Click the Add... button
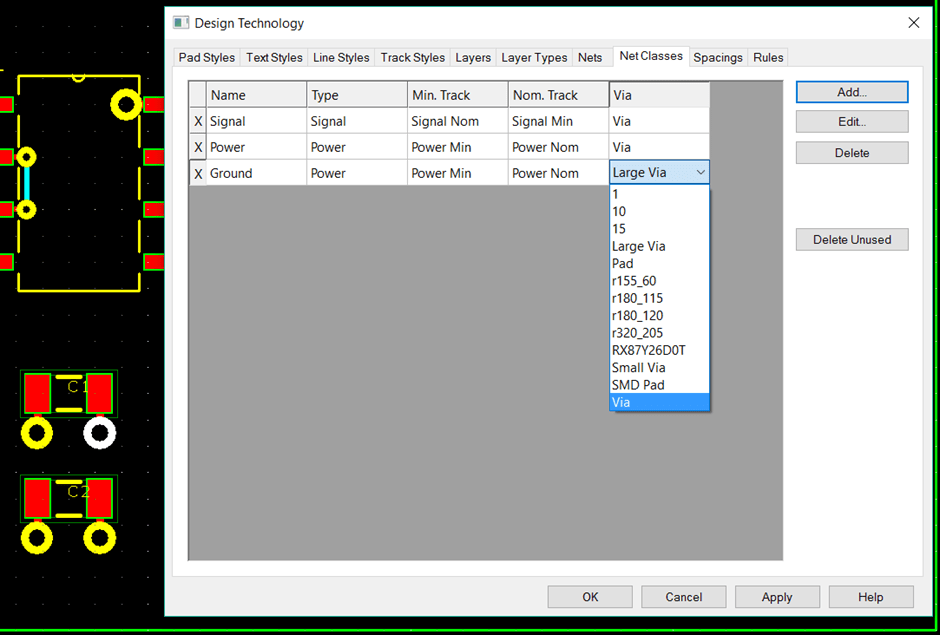This screenshot has width=940, height=635. [852, 92]
